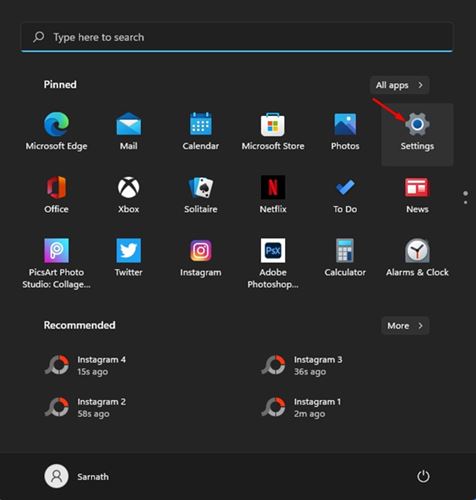Launch Adobe Photoshop Express

coord(273,263)
